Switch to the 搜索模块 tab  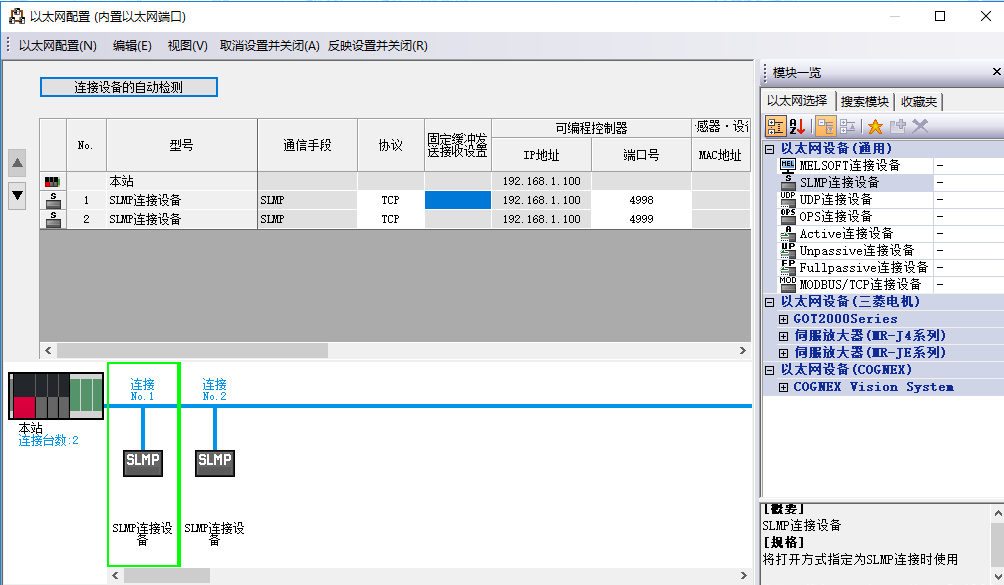click(x=864, y=101)
